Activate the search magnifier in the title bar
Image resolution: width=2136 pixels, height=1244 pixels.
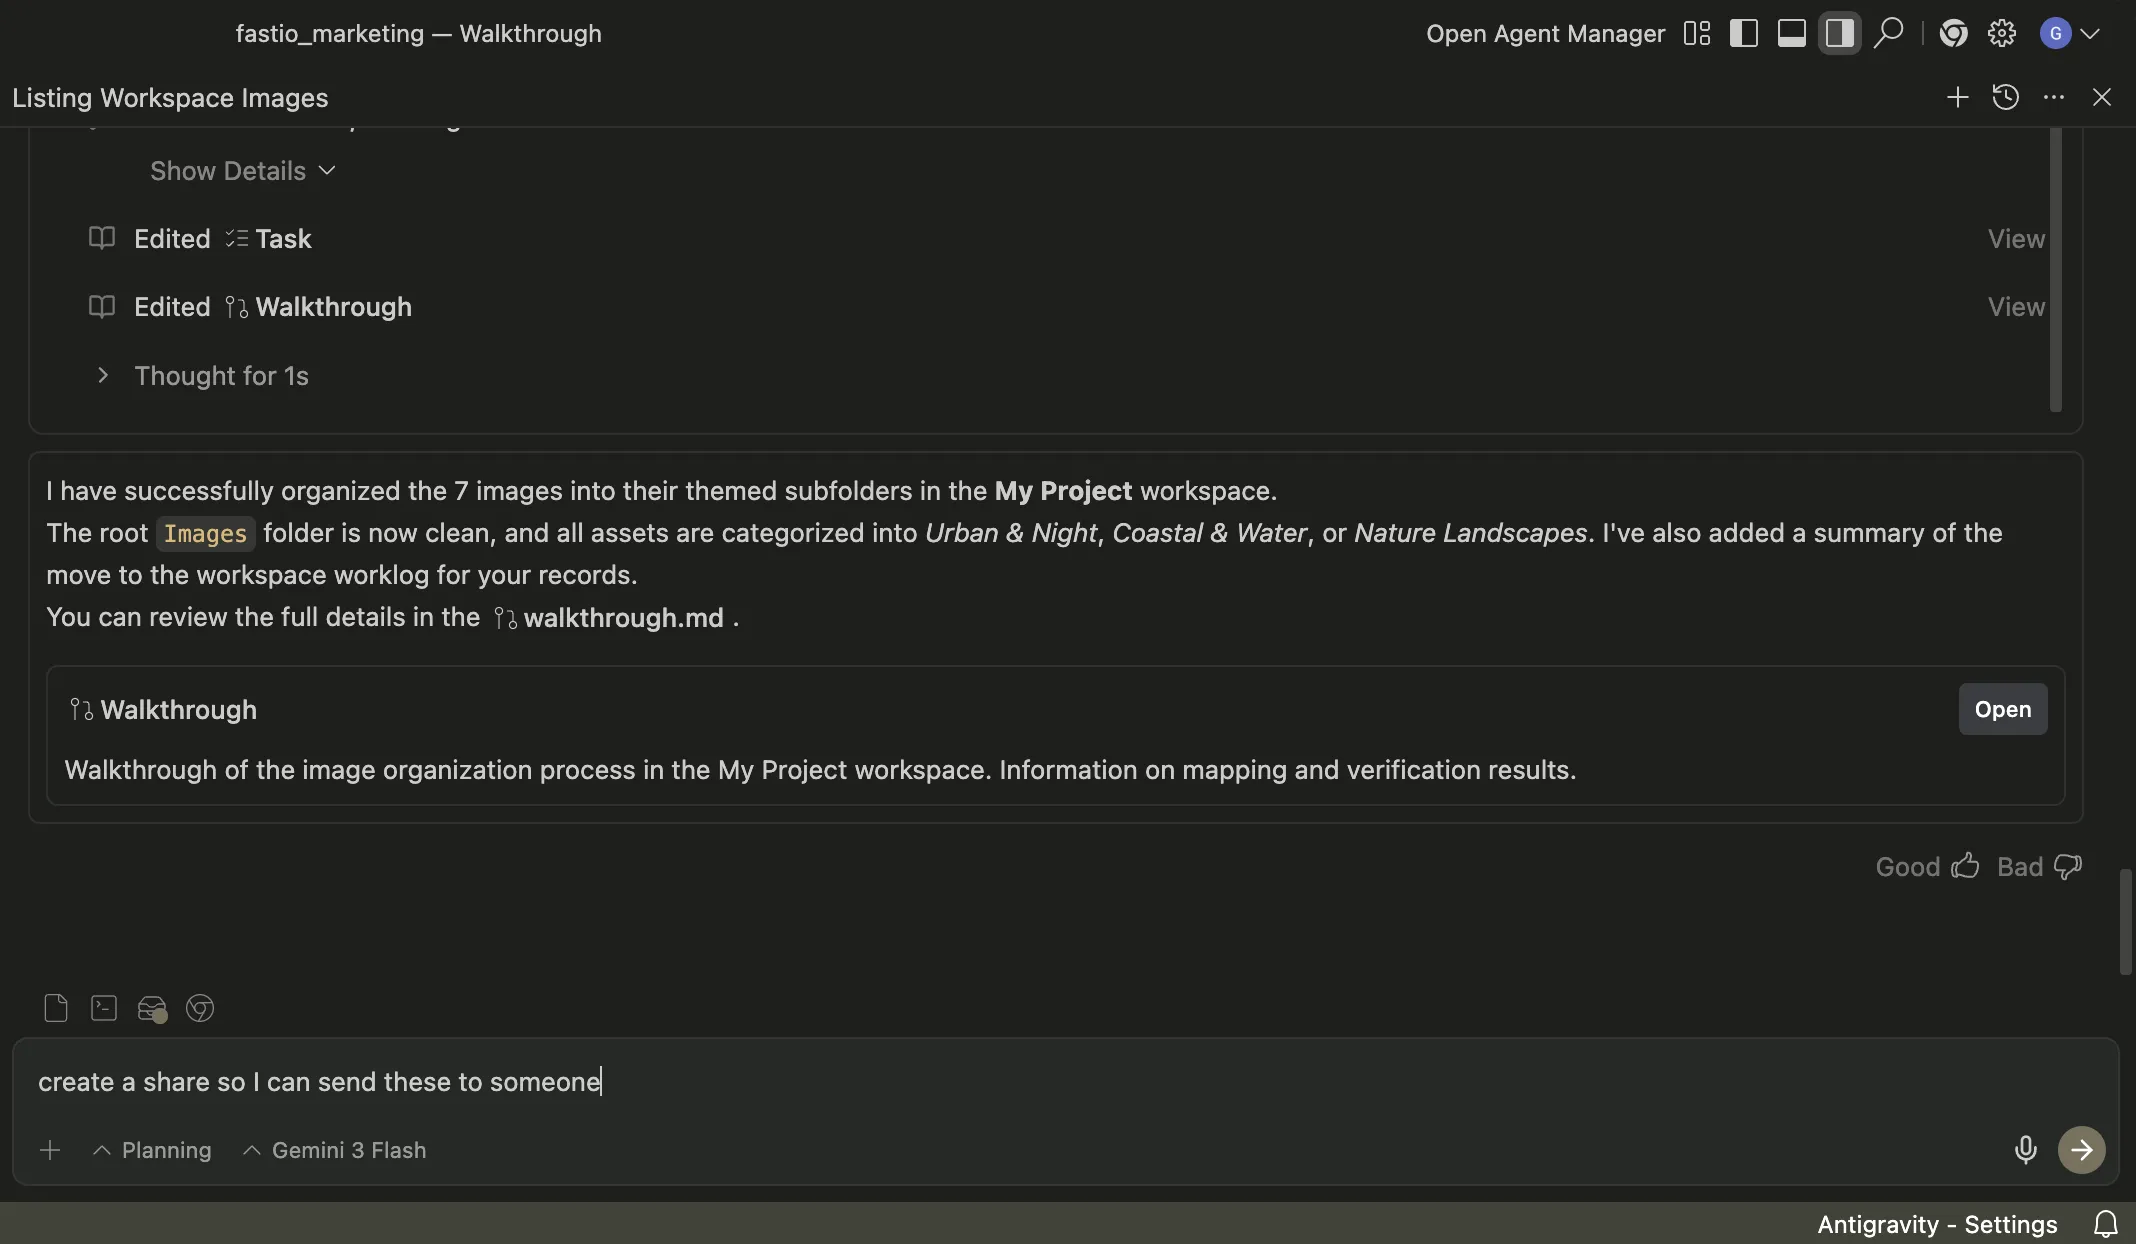[1888, 33]
